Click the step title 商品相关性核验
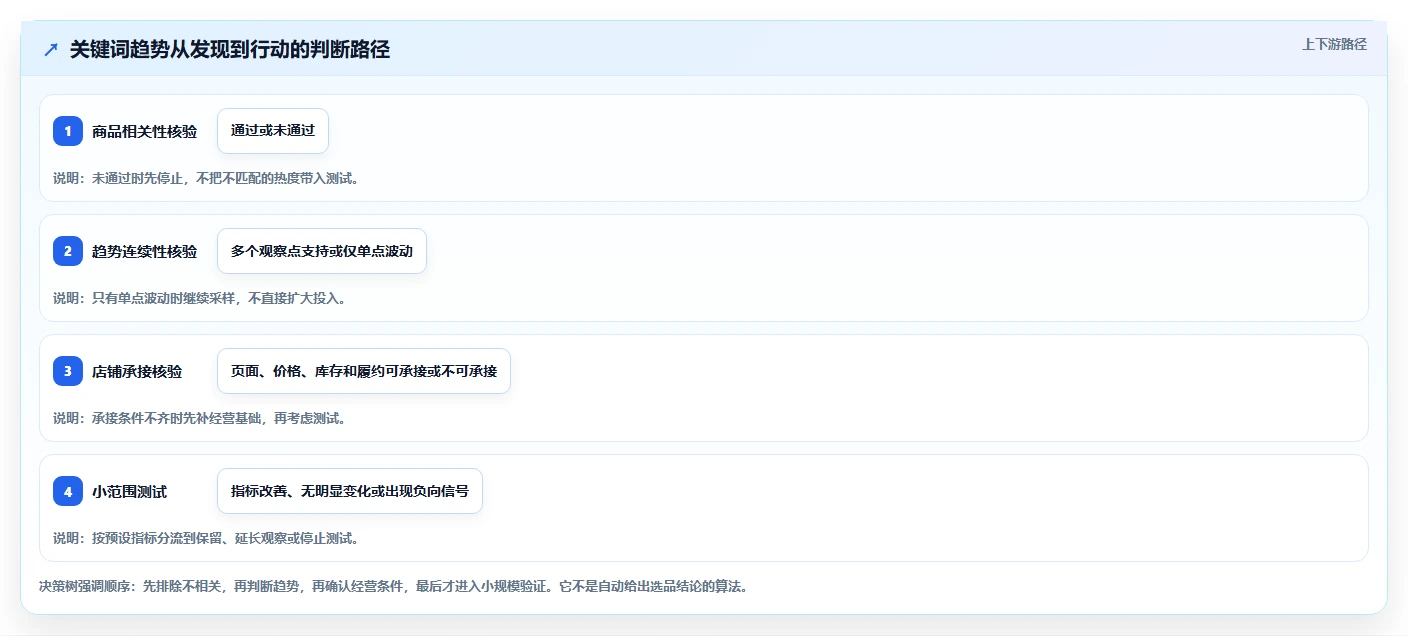Screen dimensions: 1408x636 tap(145, 131)
